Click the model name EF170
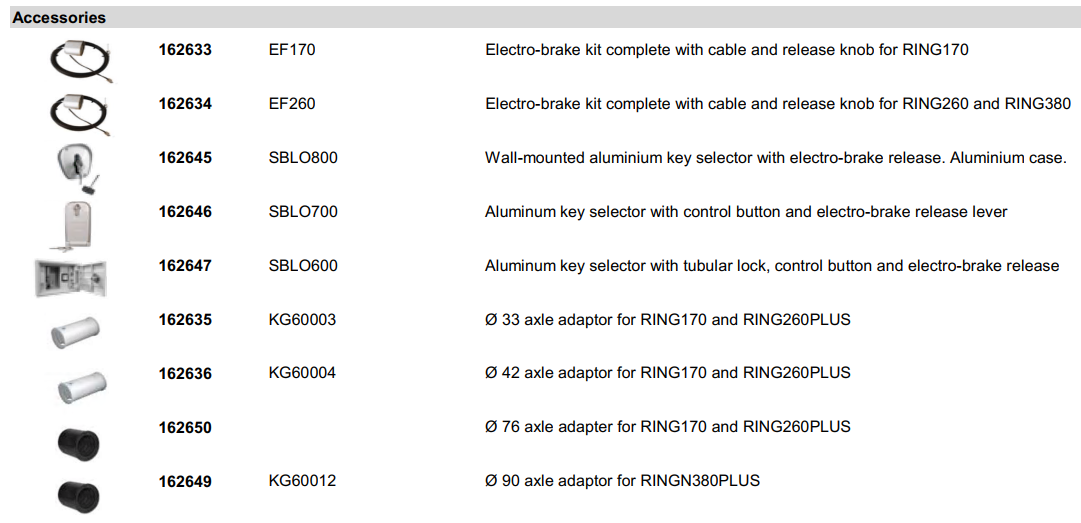This screenshot has width=1081, height=523. point(292,50)
